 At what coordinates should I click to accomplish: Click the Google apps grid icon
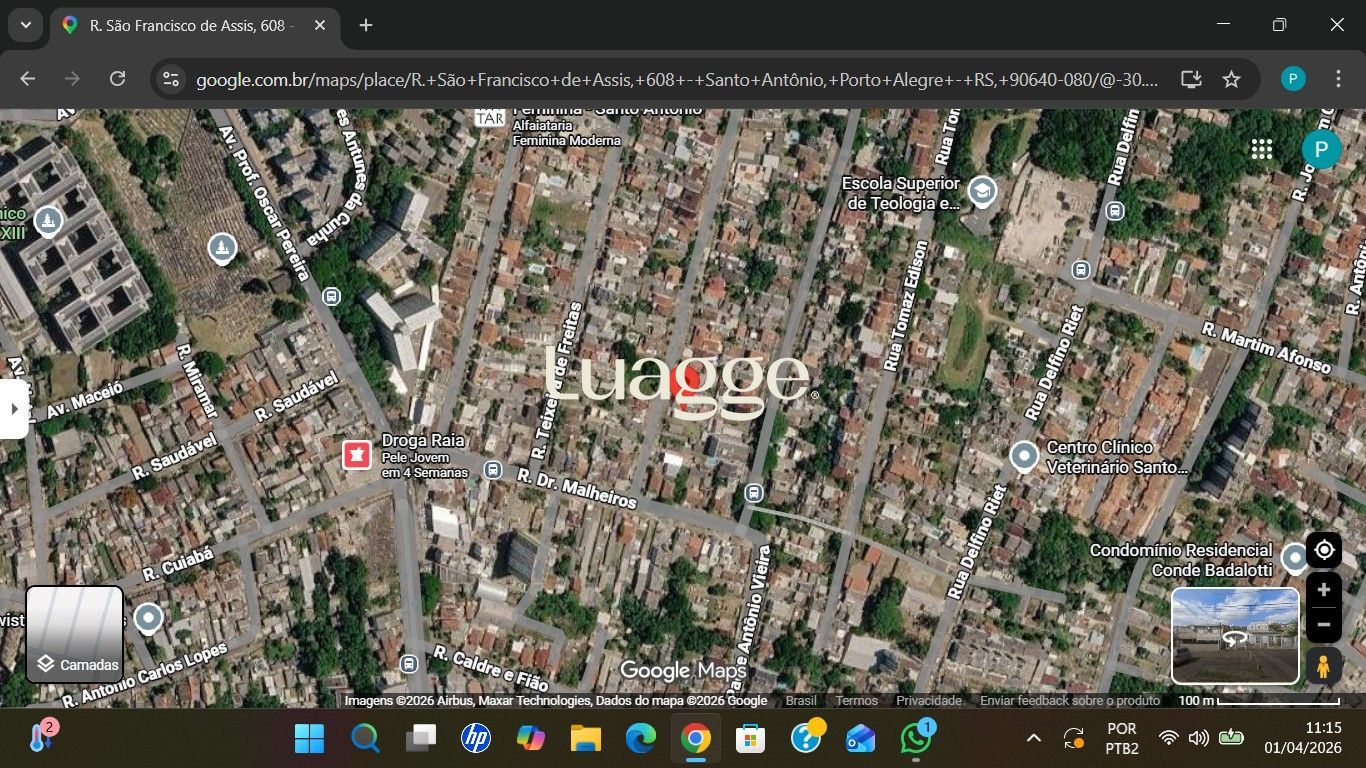point(1262,149)
